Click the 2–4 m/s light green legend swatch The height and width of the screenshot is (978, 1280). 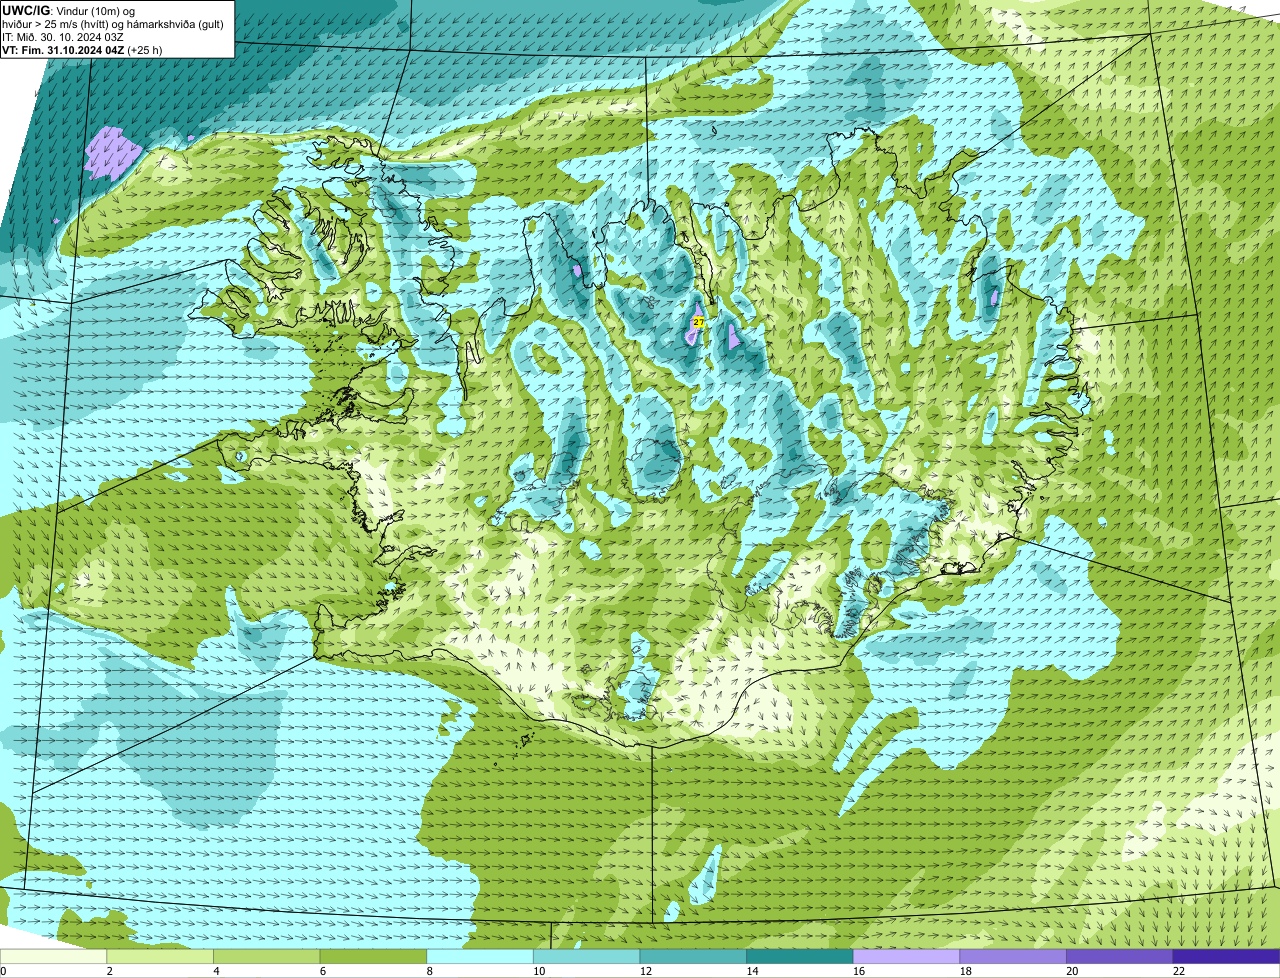point(160,956)
